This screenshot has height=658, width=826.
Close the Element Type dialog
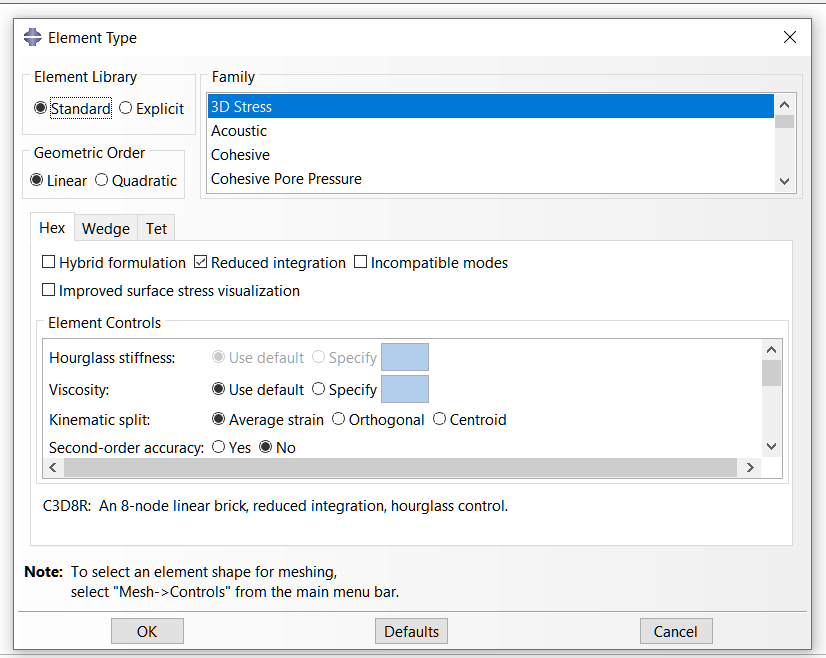click(x=789, y=38)
